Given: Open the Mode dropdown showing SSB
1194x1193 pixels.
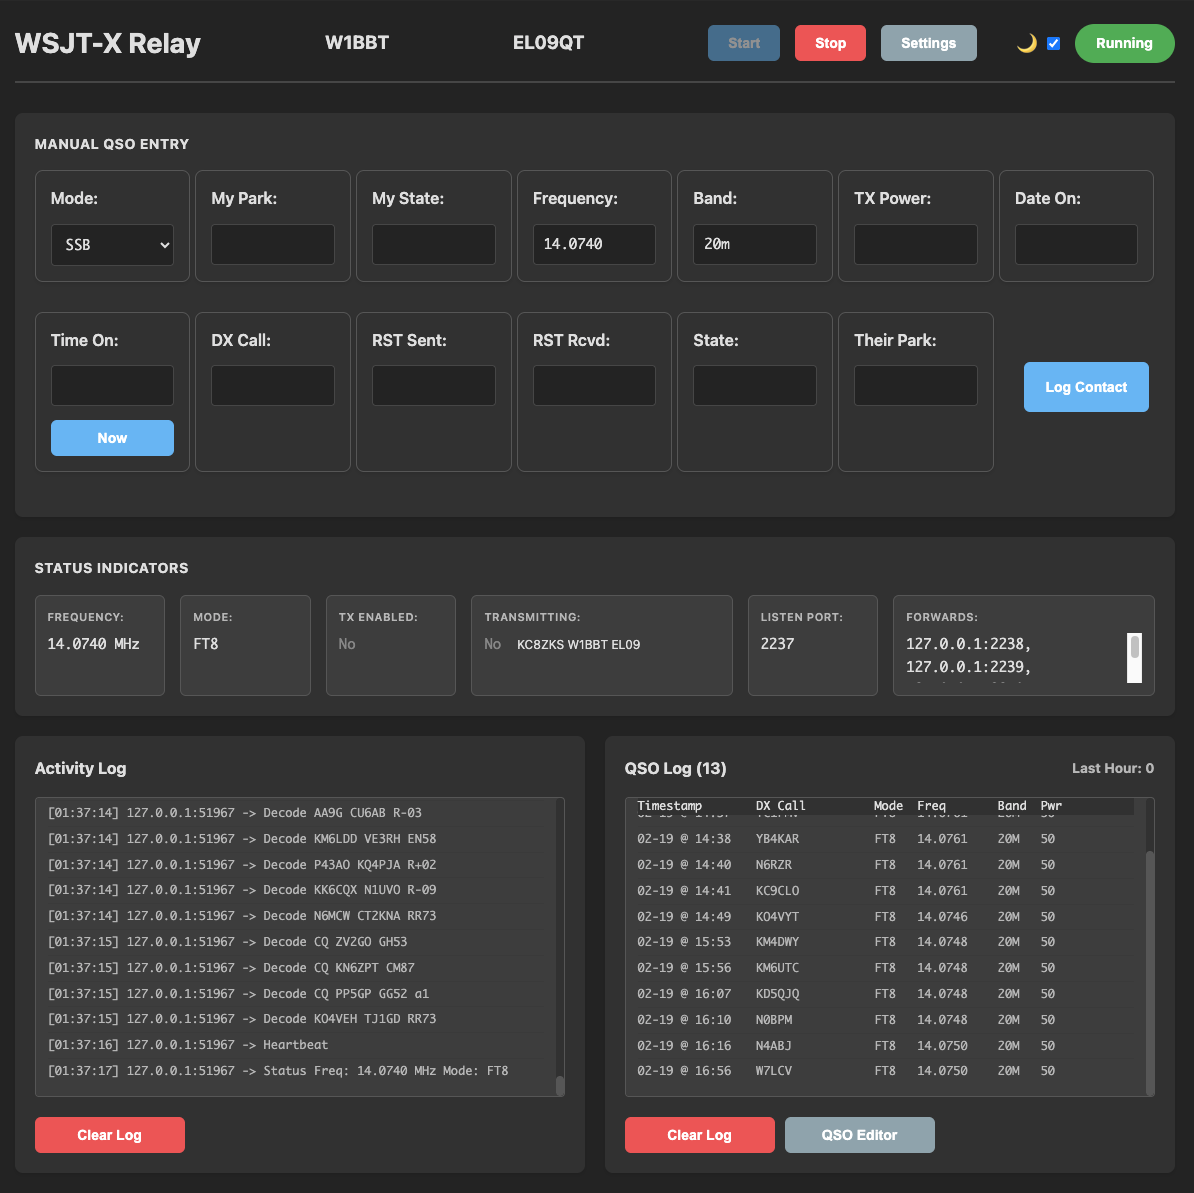Looking at the screenshot, I should [112, 244].
